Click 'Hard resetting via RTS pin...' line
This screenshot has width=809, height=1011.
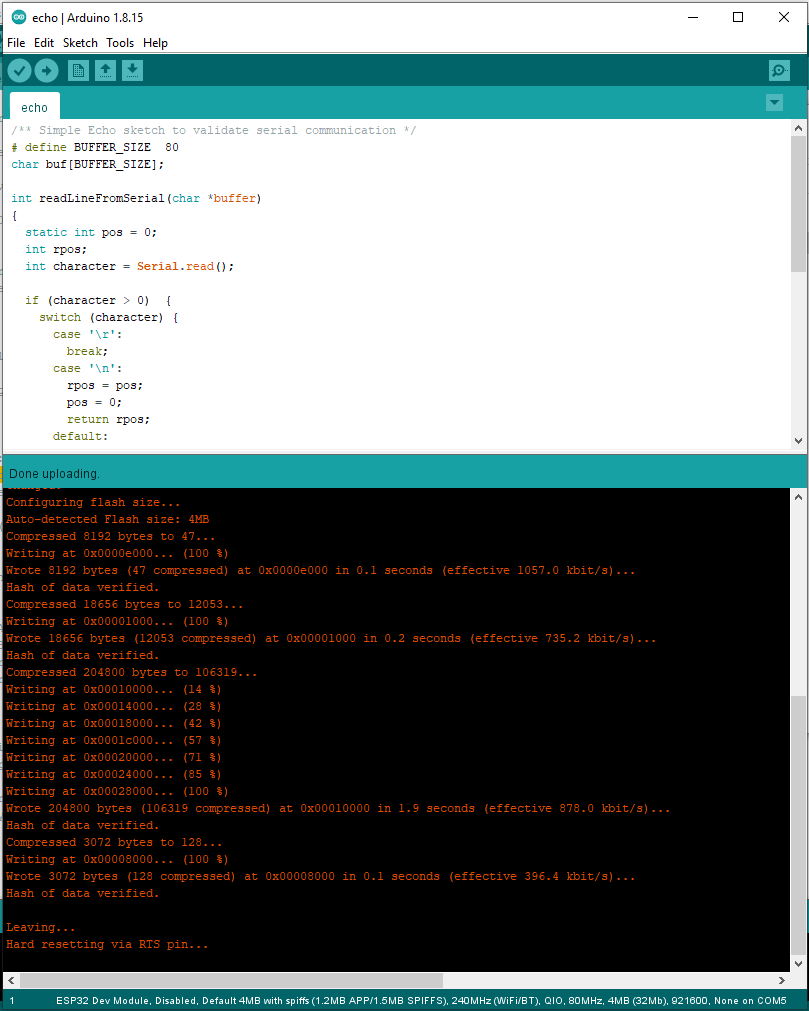[x=107, y=944]
